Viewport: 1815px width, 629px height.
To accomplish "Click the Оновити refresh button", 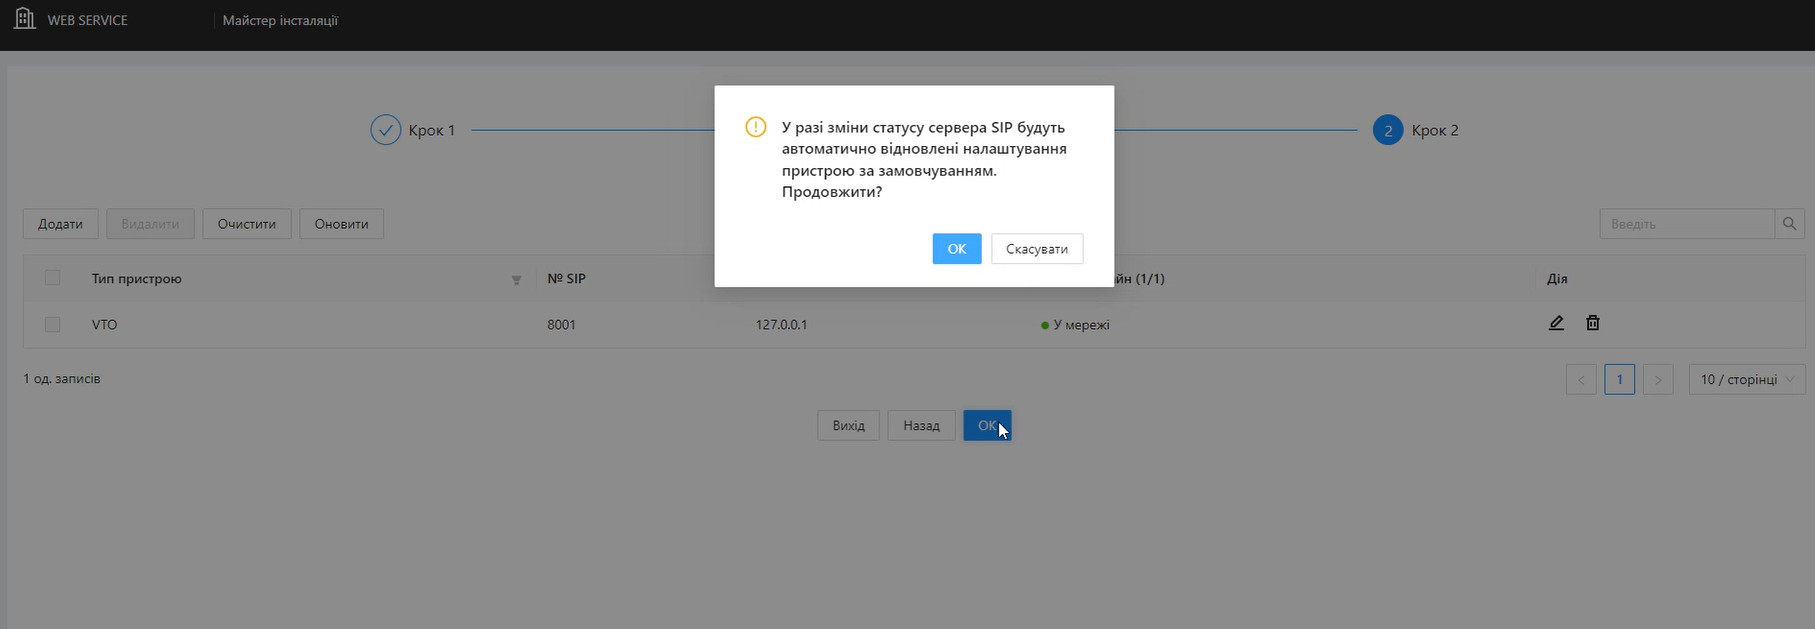I will 341,224.
